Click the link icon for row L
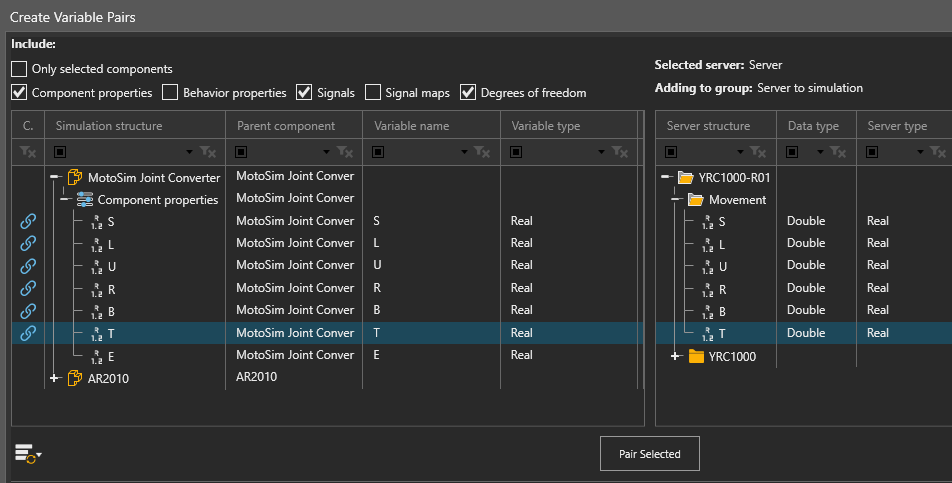This screenshot has width=952, height=483. coord(28,243)
